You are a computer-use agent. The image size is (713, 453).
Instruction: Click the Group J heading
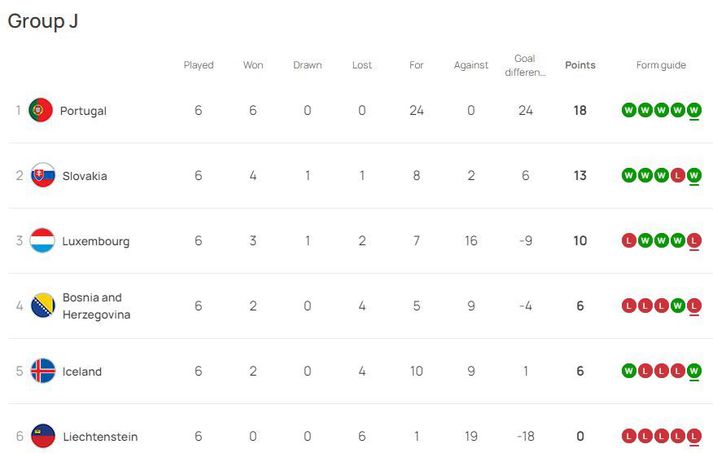[43, 21]
